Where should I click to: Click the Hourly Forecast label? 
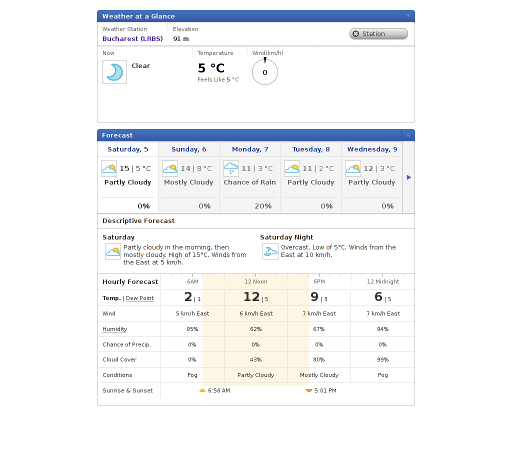(130, 282)
